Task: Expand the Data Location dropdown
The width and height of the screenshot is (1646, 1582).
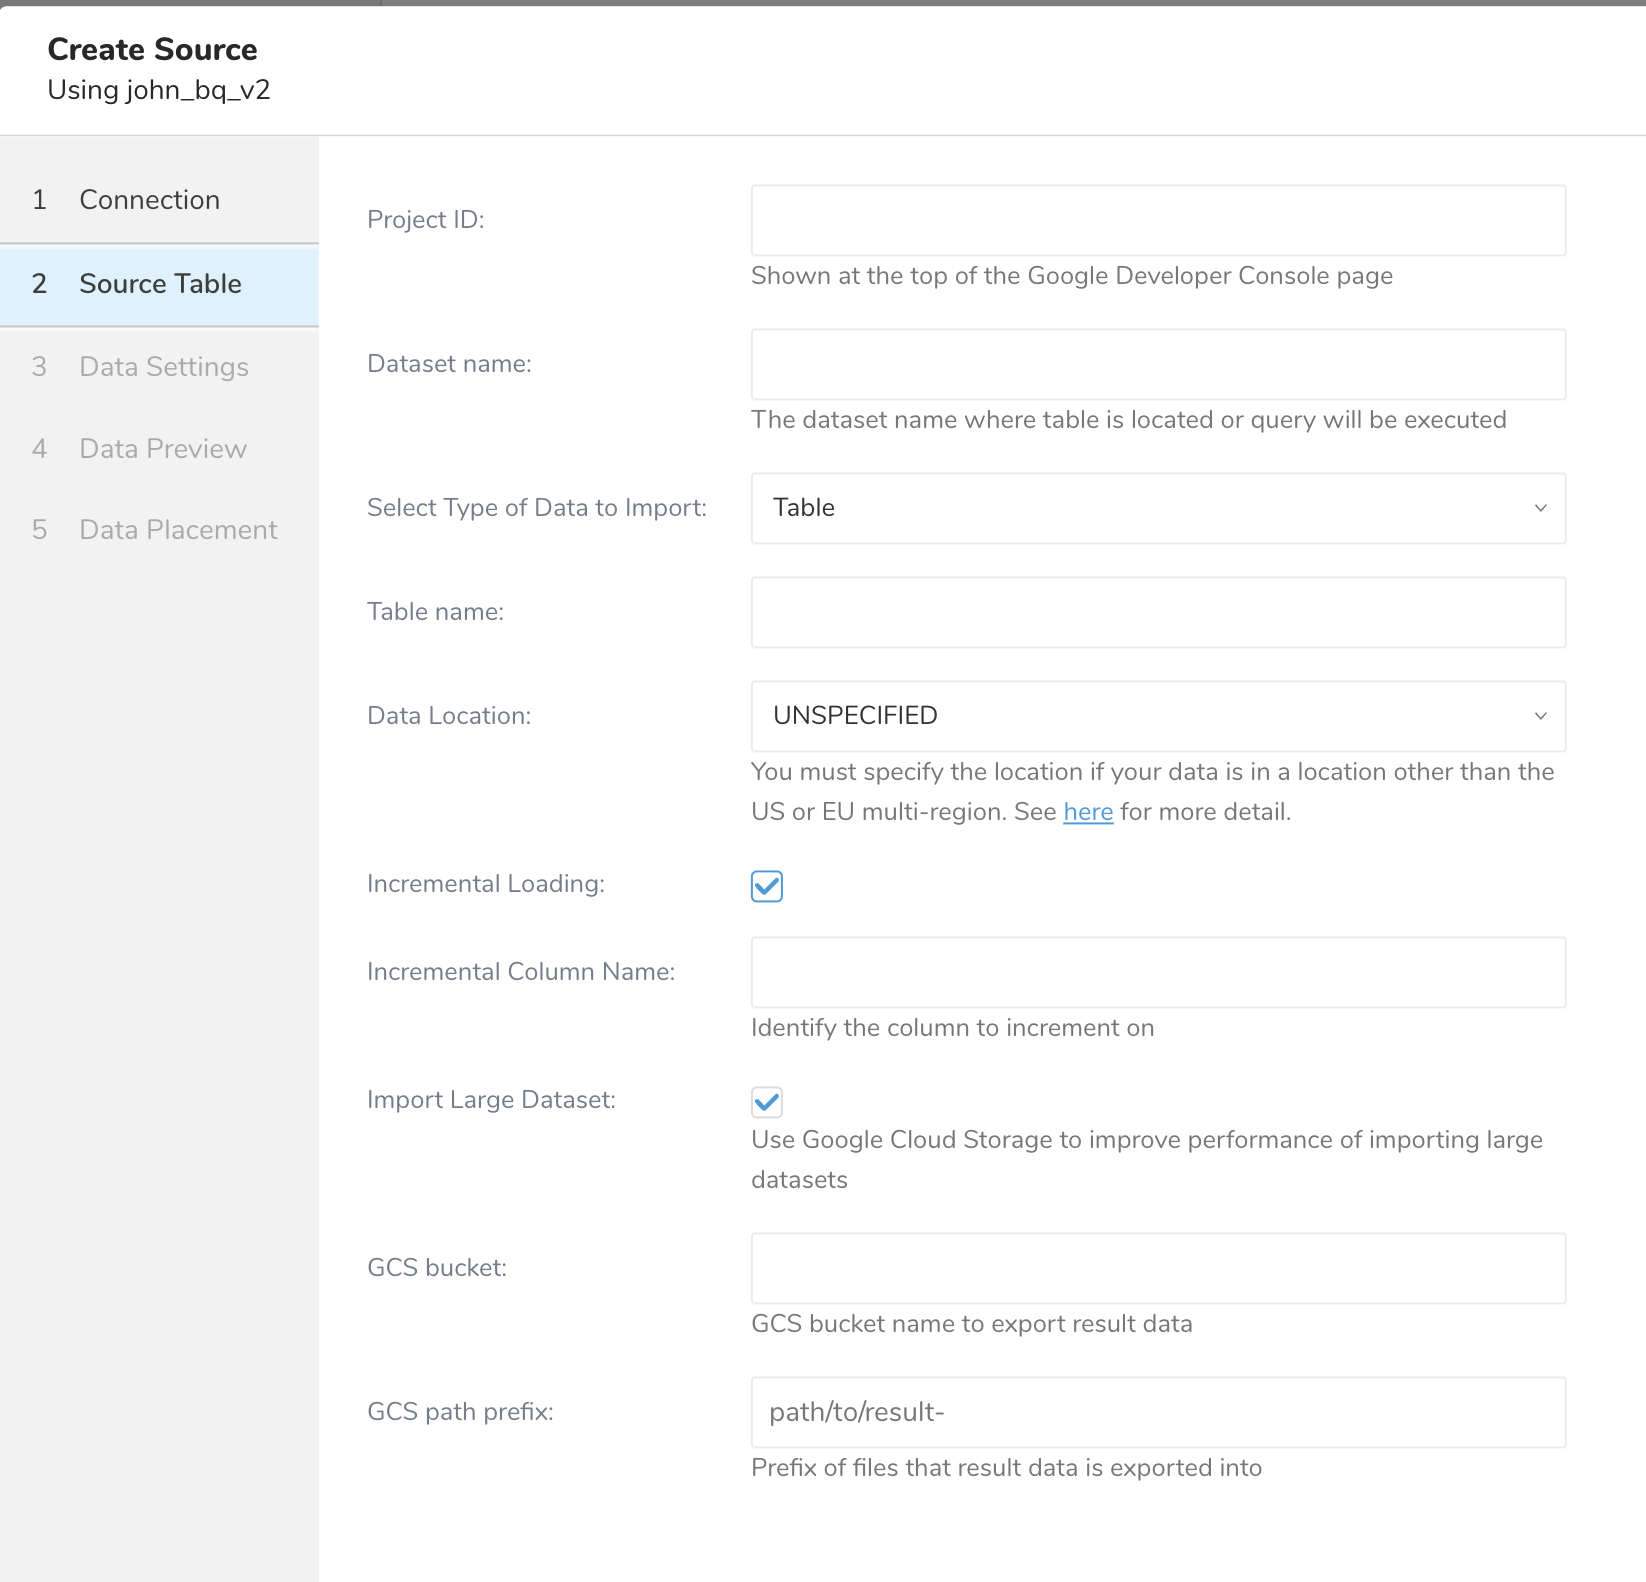Action: [1157, 716]
